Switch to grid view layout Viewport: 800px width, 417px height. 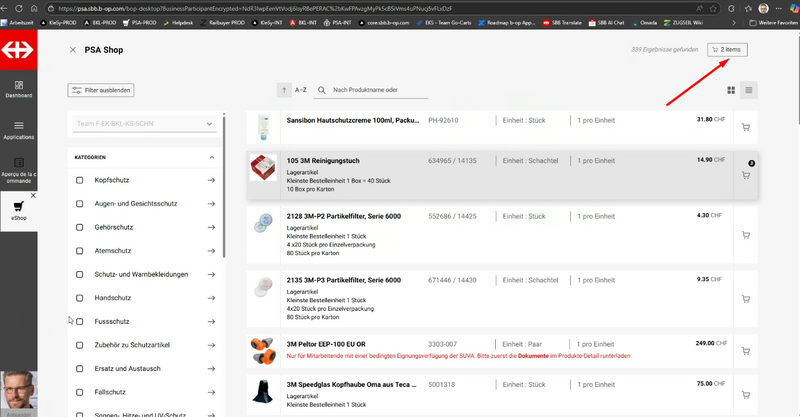(x=731, y=90)
